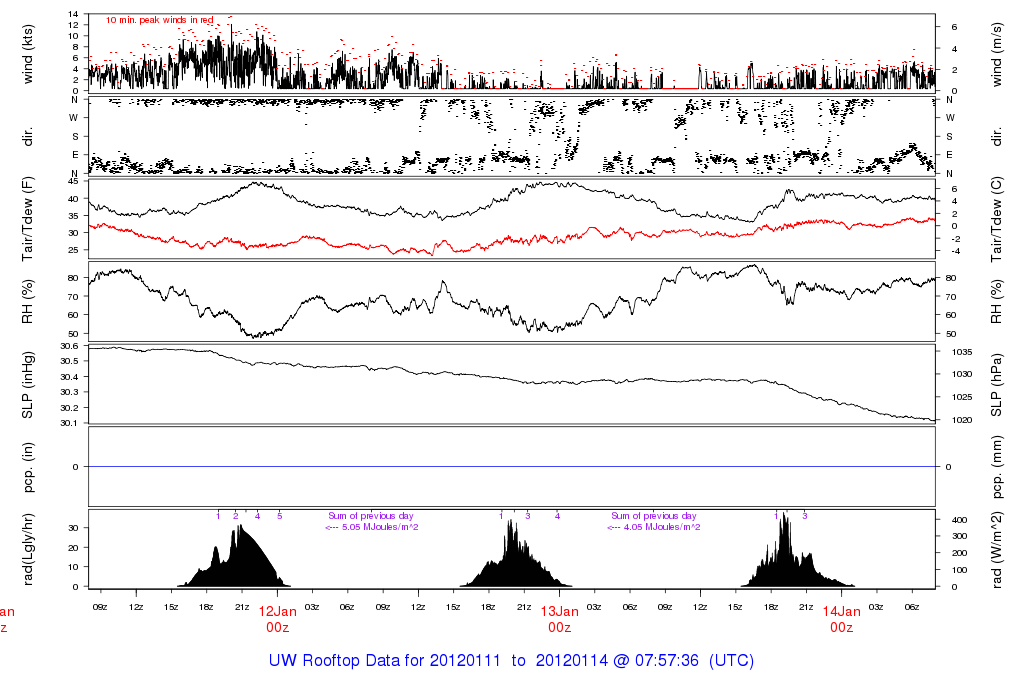This screenshot has height=700, width=1024.
Task: Select the red "13Jan" date label
Action: click(560, 612)
